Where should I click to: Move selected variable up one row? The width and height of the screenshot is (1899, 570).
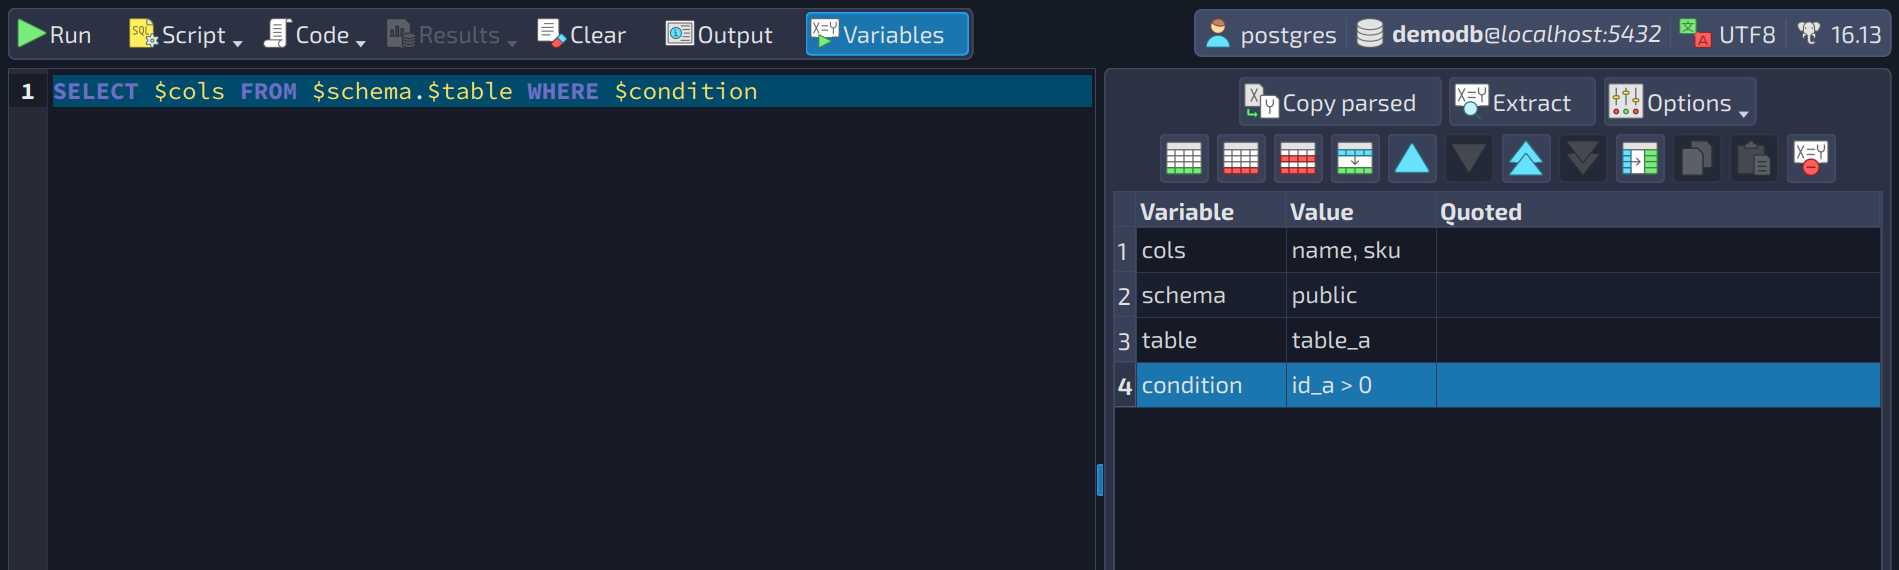1412,158
